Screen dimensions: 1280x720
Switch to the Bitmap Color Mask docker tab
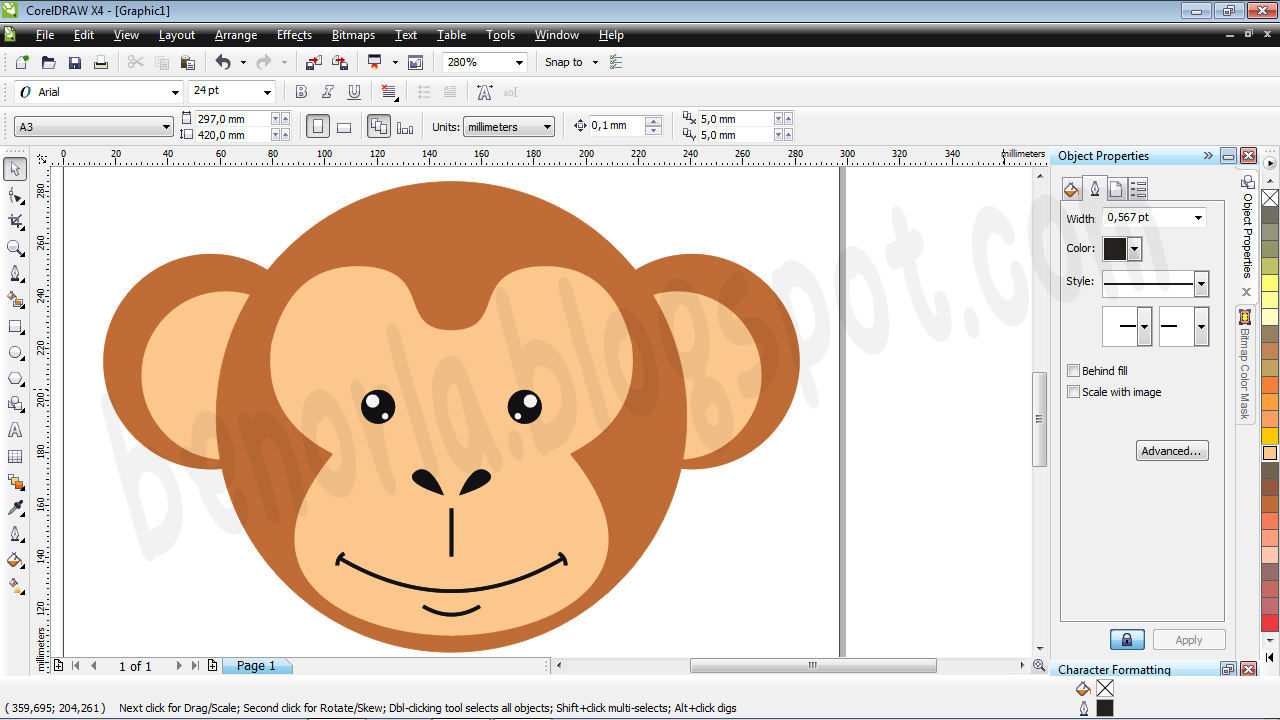[1246, 365]
